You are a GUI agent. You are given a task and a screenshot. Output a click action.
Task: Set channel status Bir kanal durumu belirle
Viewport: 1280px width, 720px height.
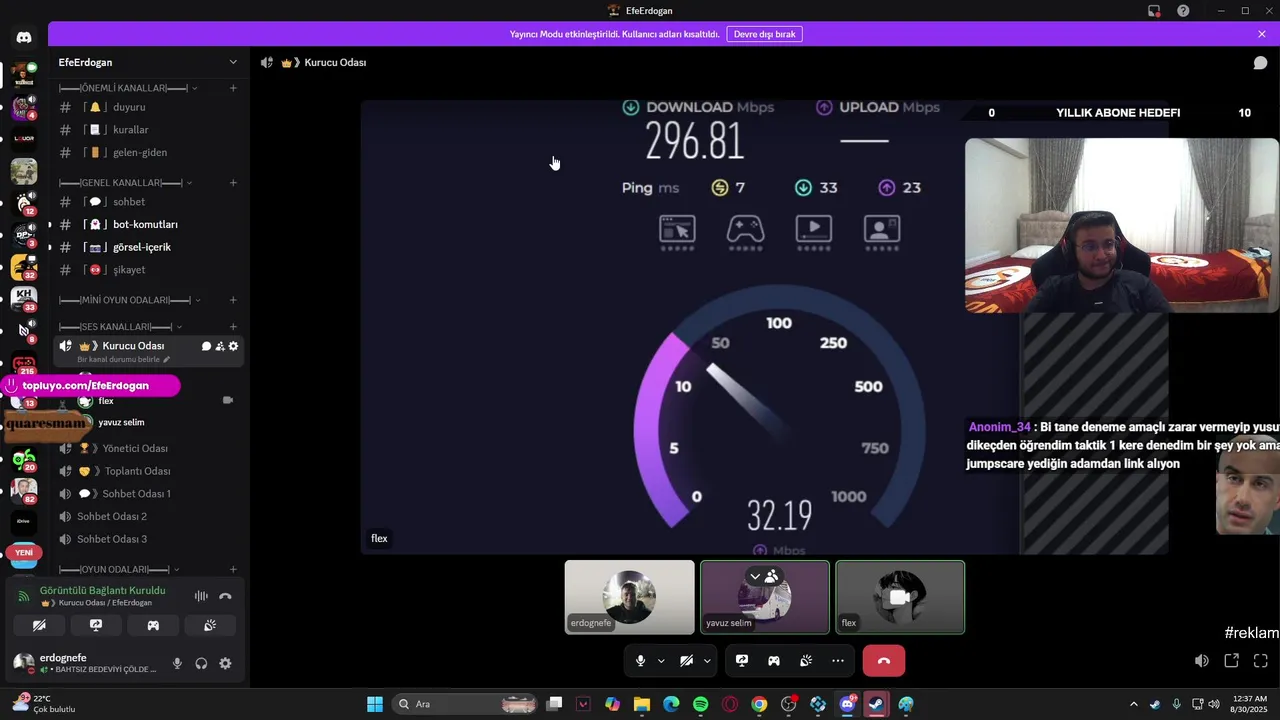click(x=124, y=359)
